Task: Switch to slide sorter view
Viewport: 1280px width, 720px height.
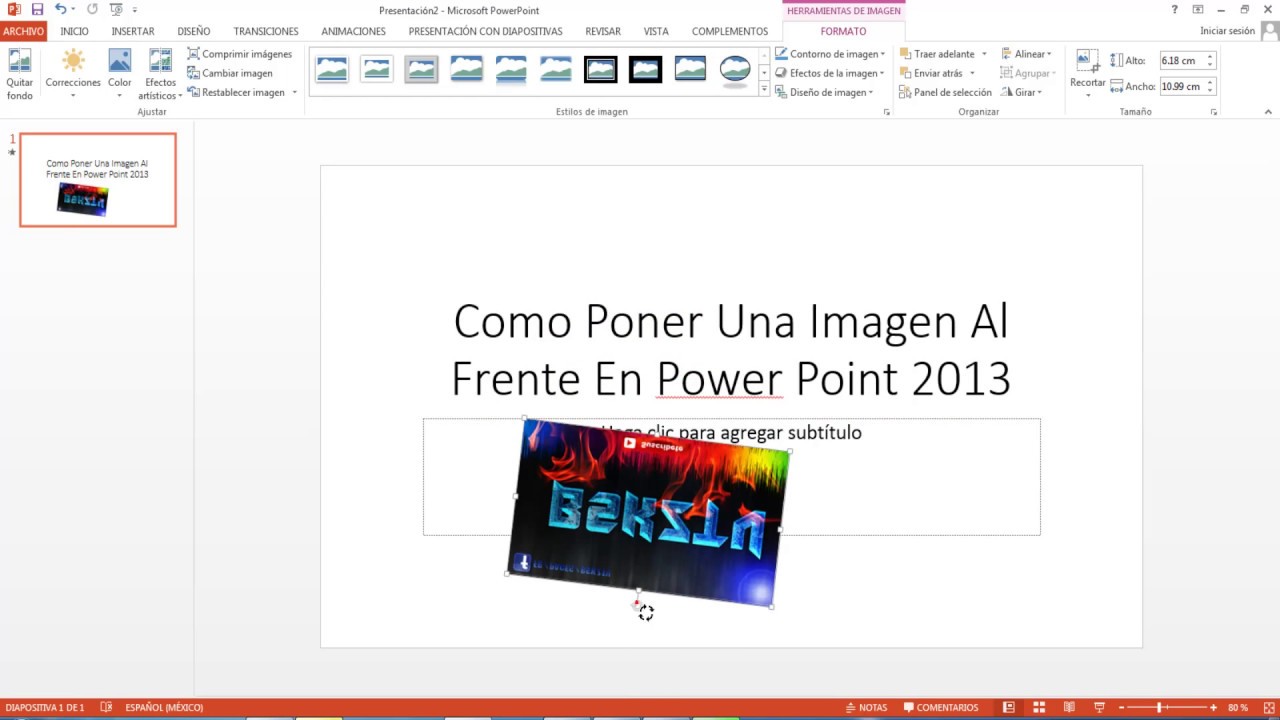Action: [1039, 708]
